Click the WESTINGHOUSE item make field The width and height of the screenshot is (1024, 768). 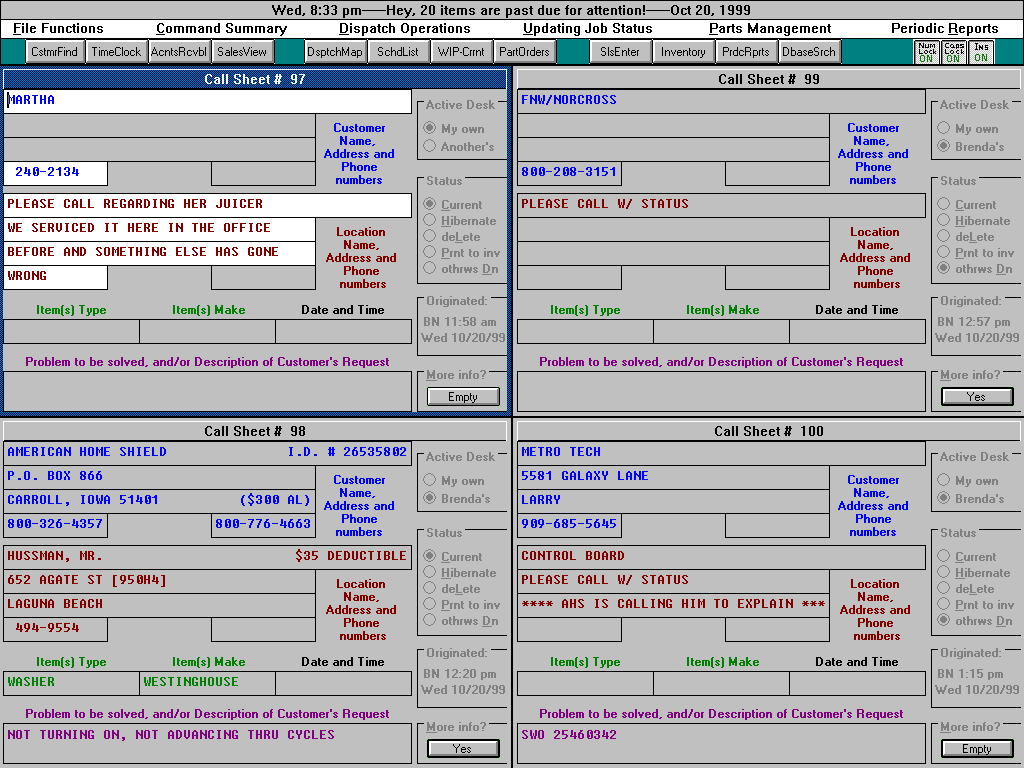tap(206, 683)
